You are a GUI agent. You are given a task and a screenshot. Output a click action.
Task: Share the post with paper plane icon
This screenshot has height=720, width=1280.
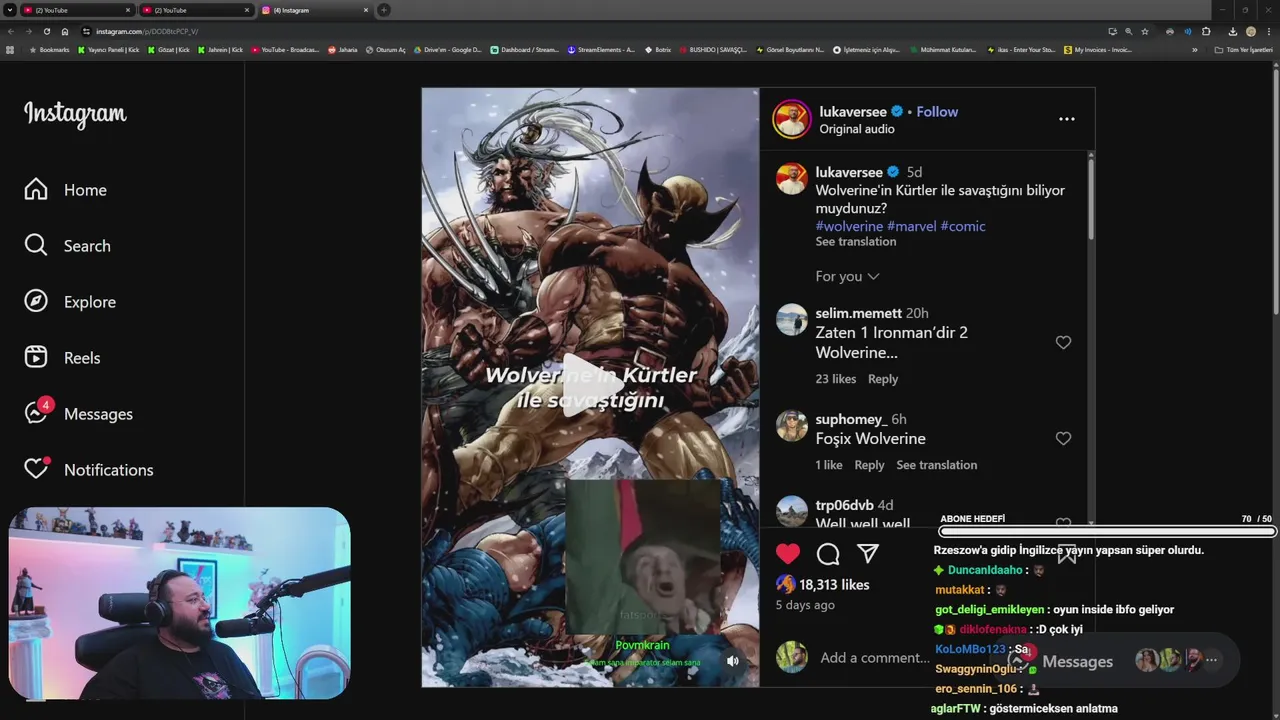click(868, 554)
